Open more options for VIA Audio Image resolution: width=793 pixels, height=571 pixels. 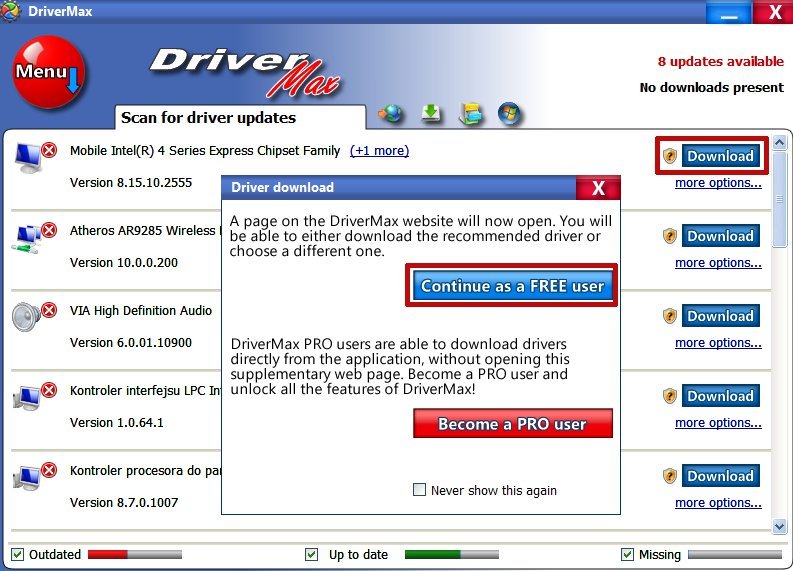[x=718, y=342]
